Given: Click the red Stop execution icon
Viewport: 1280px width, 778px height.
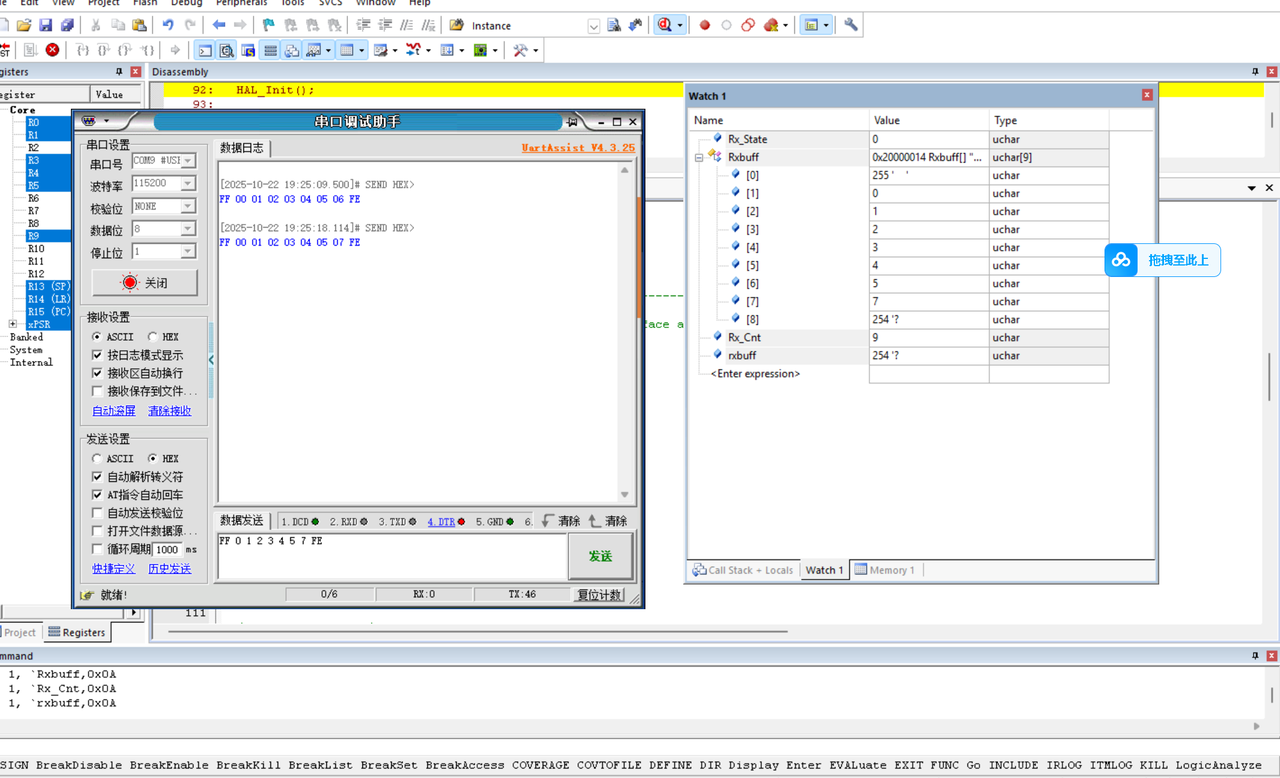Looking at the screenshot, I should tap(52, 50).
